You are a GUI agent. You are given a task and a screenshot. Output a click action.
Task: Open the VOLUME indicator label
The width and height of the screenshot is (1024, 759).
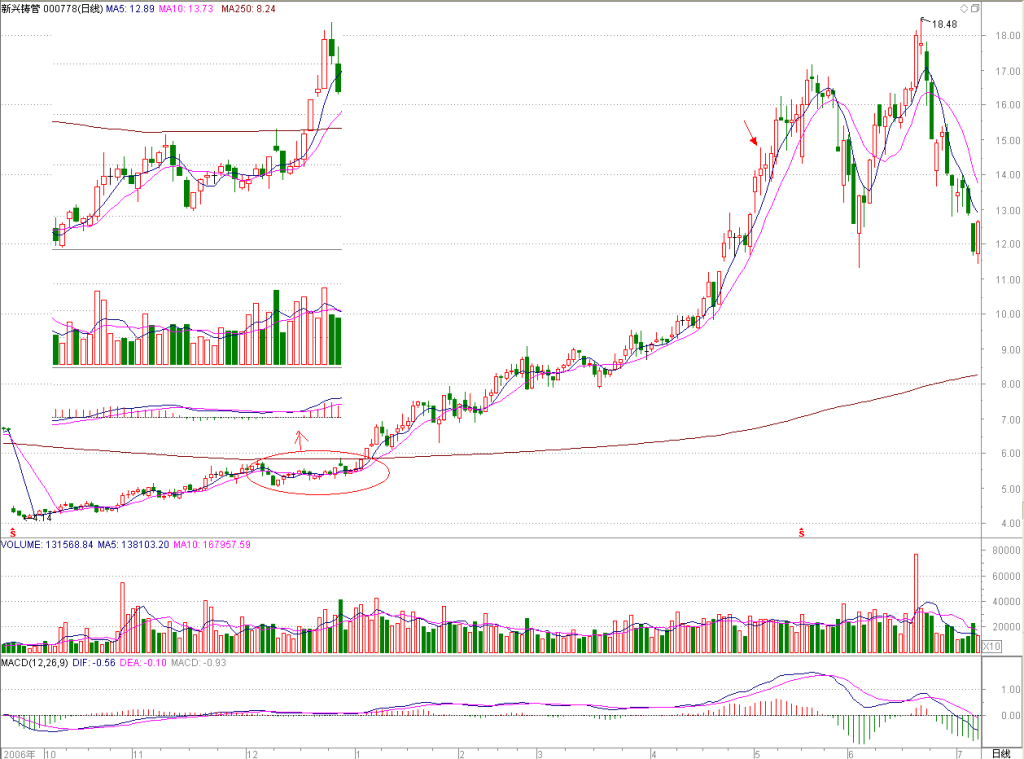pos(22,545)
